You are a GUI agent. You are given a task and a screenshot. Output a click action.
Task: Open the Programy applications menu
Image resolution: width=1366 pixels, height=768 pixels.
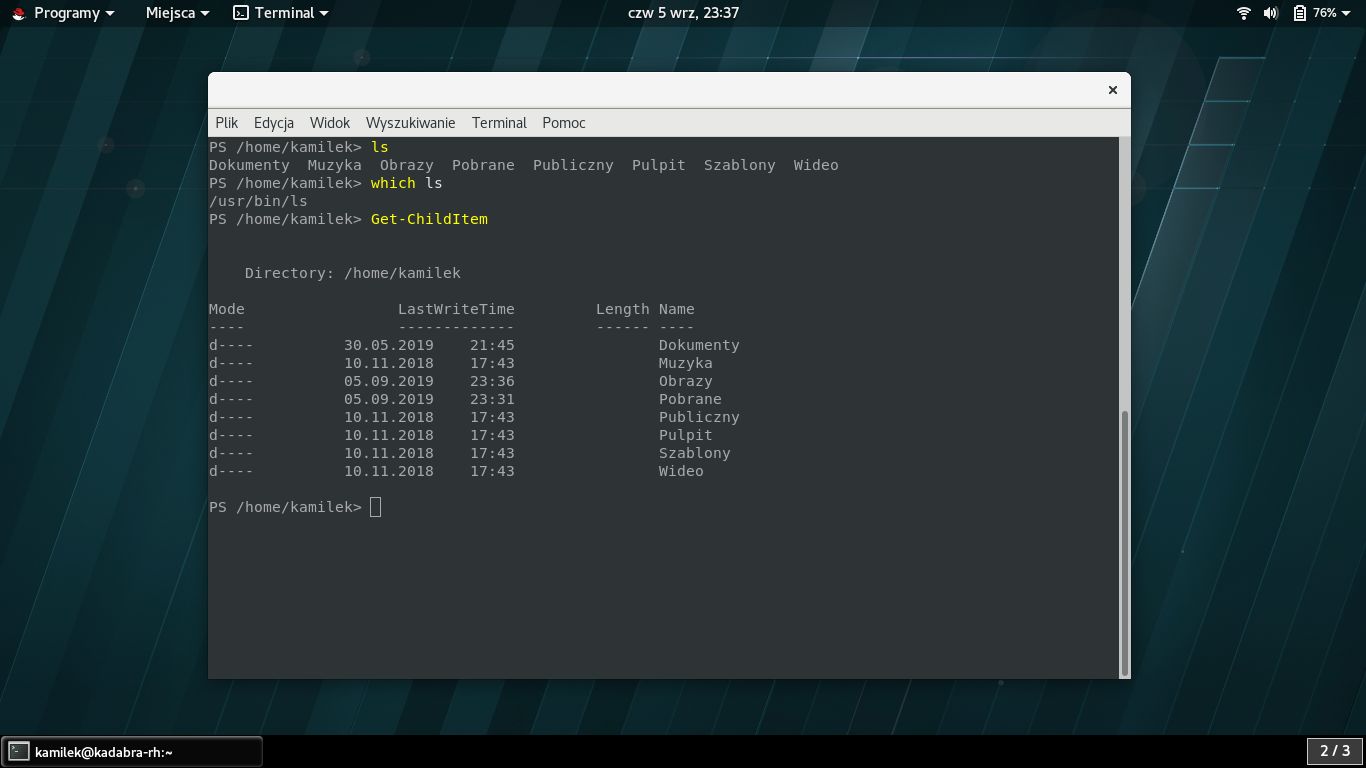pos(66,13)
